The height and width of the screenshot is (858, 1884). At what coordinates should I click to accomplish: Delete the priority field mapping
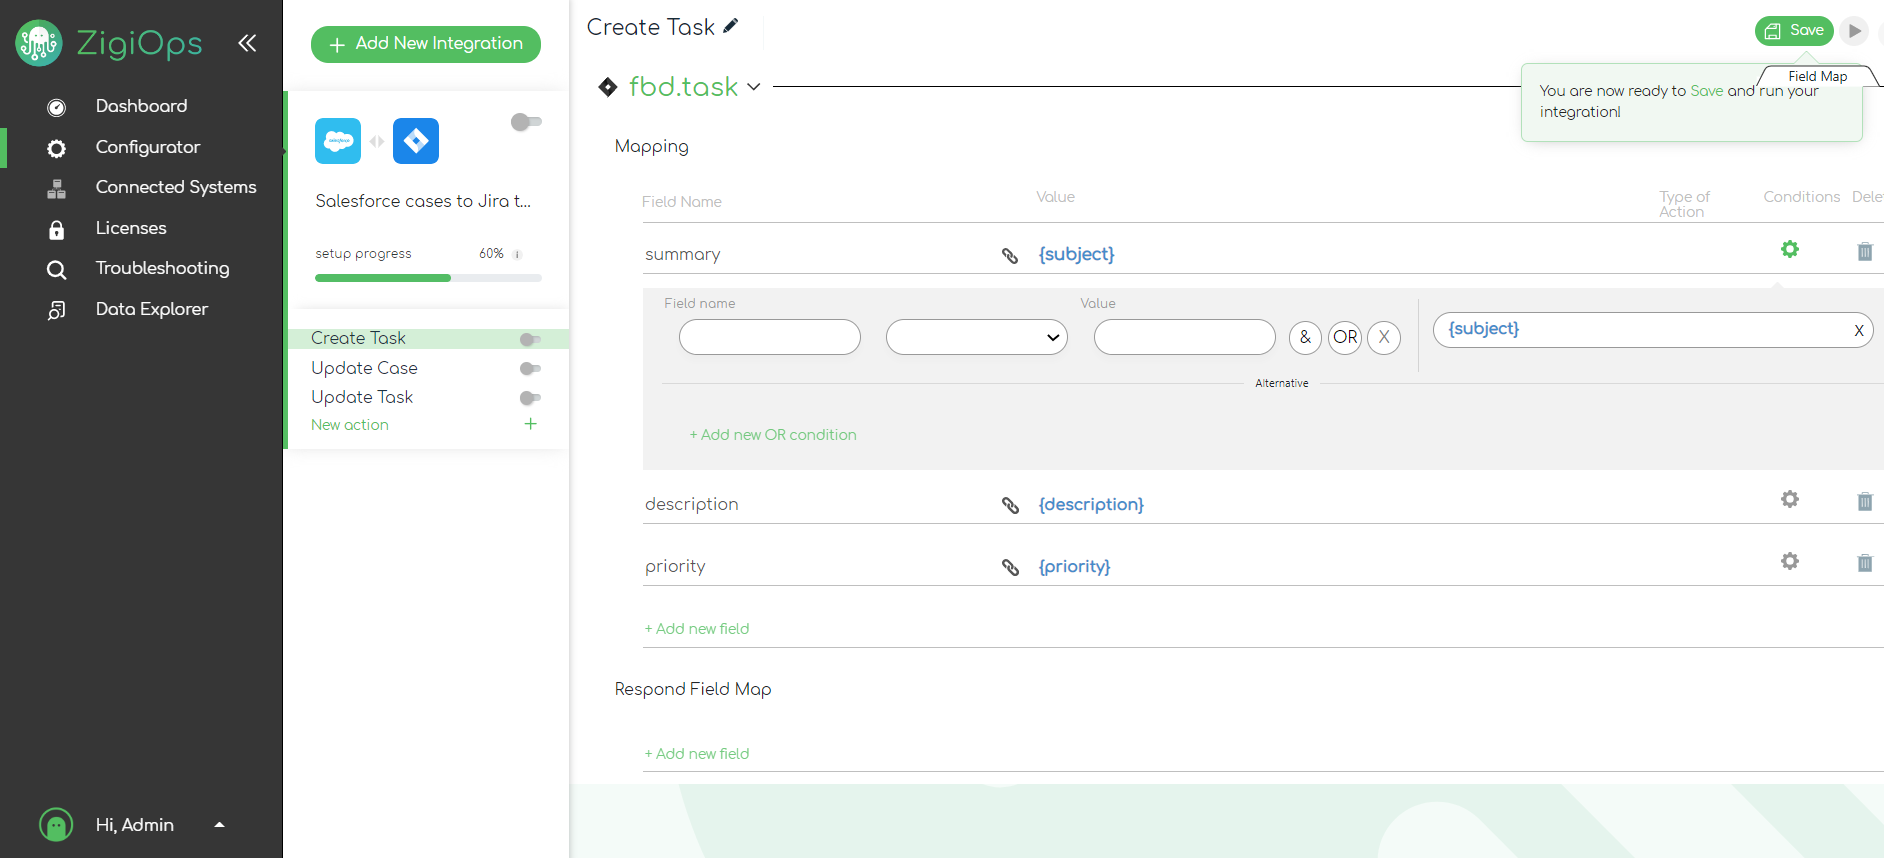(1865, 563)
